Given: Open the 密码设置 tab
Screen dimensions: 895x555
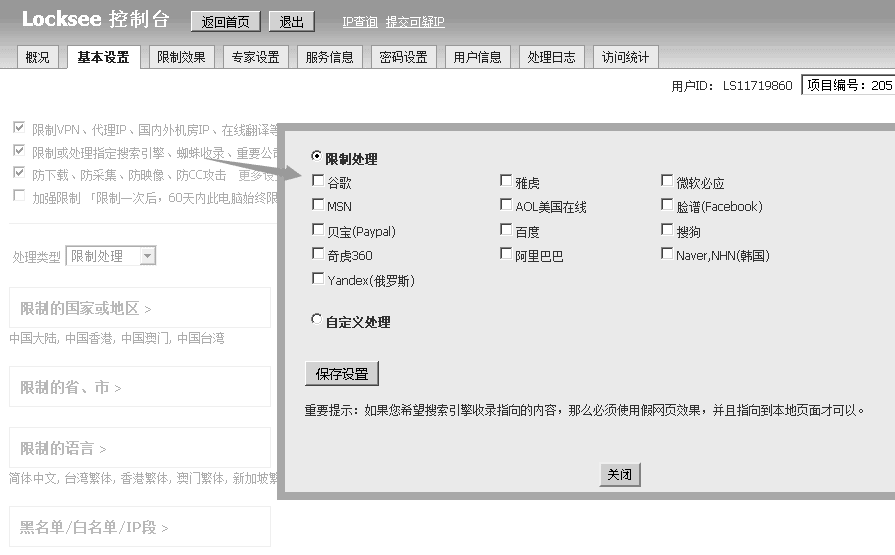Looking at the screenshot, I should coord(404,57).
